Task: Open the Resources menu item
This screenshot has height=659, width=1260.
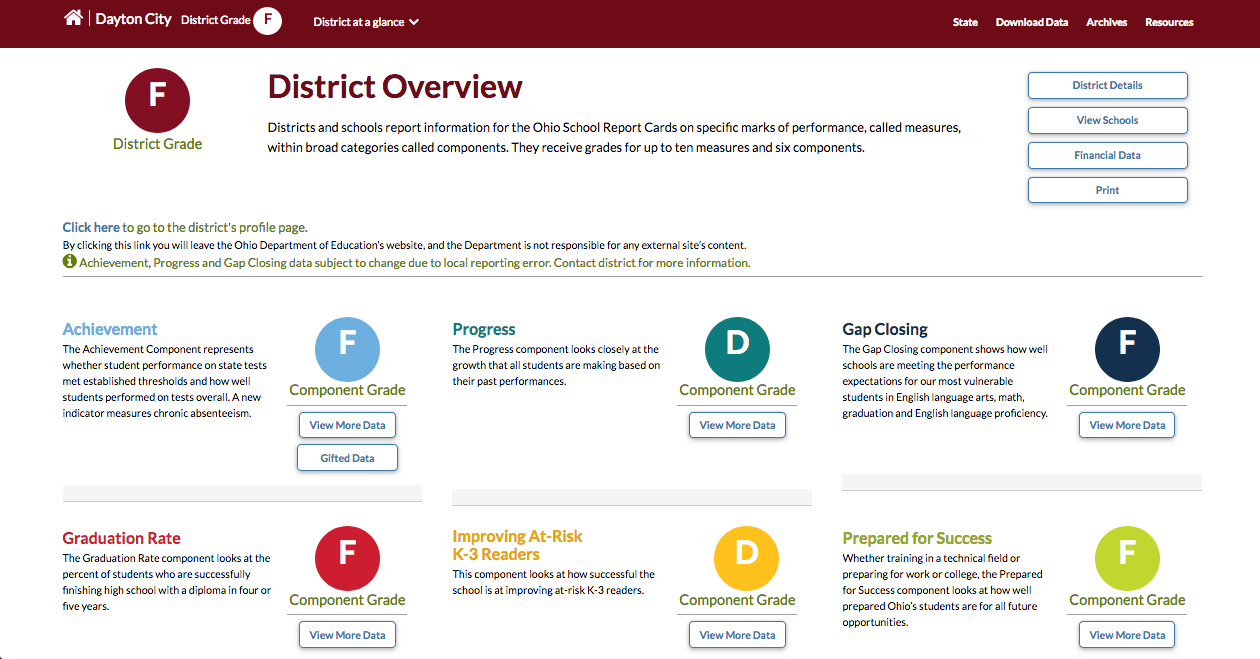Action: click(x=1169, y=22)
